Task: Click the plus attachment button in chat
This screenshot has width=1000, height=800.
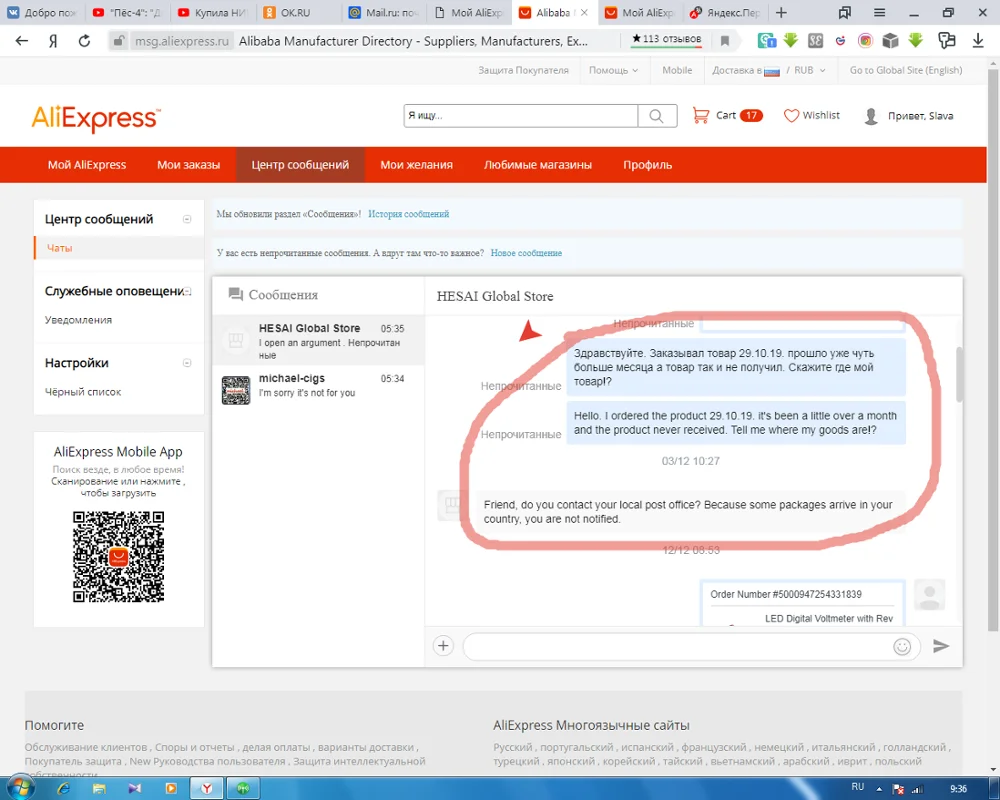Action: tap(443, 646)
